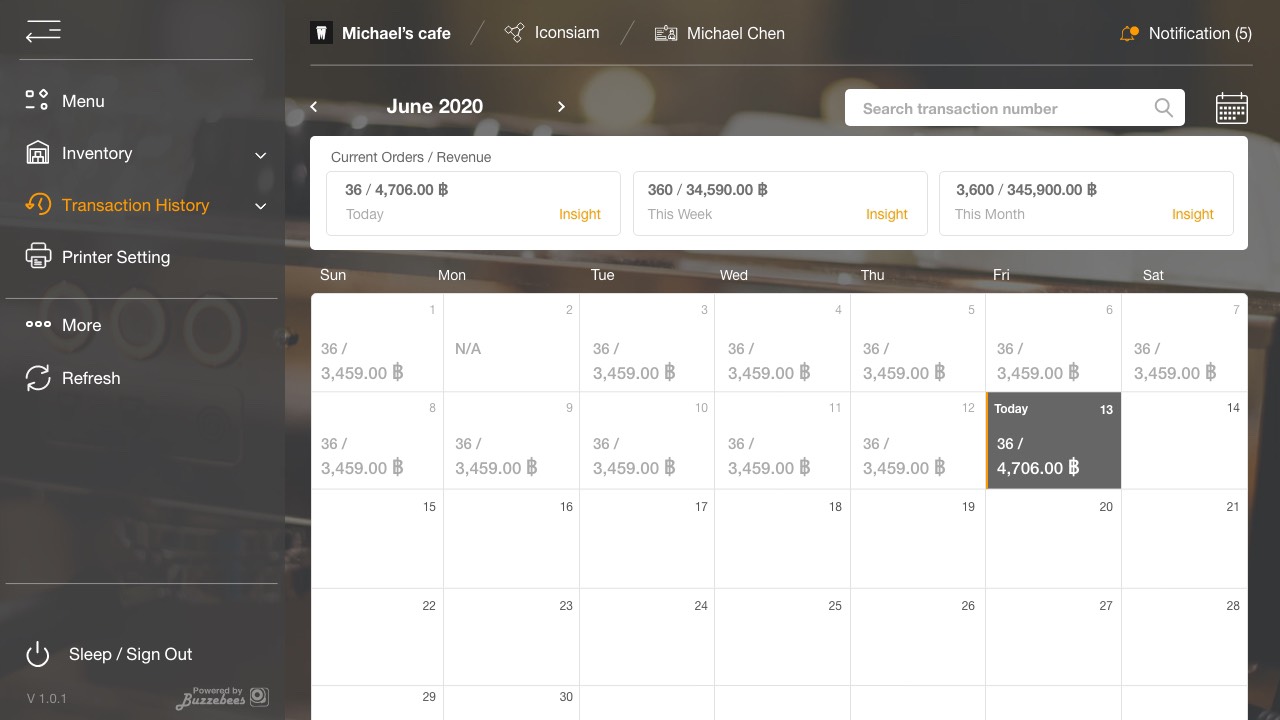Open Insight for This Month revenue
This screenshot has width=1280, height=720.
(x=1193, y=214)
